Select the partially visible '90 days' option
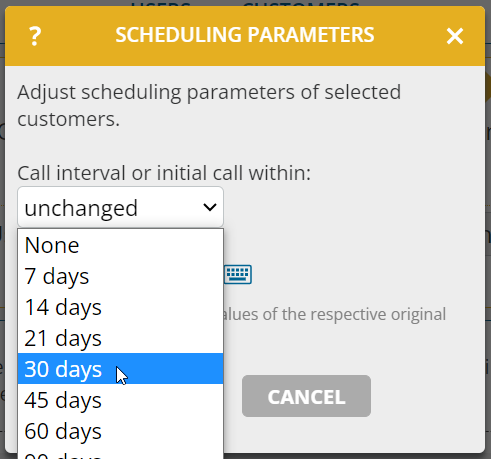 tap(120, 454)
